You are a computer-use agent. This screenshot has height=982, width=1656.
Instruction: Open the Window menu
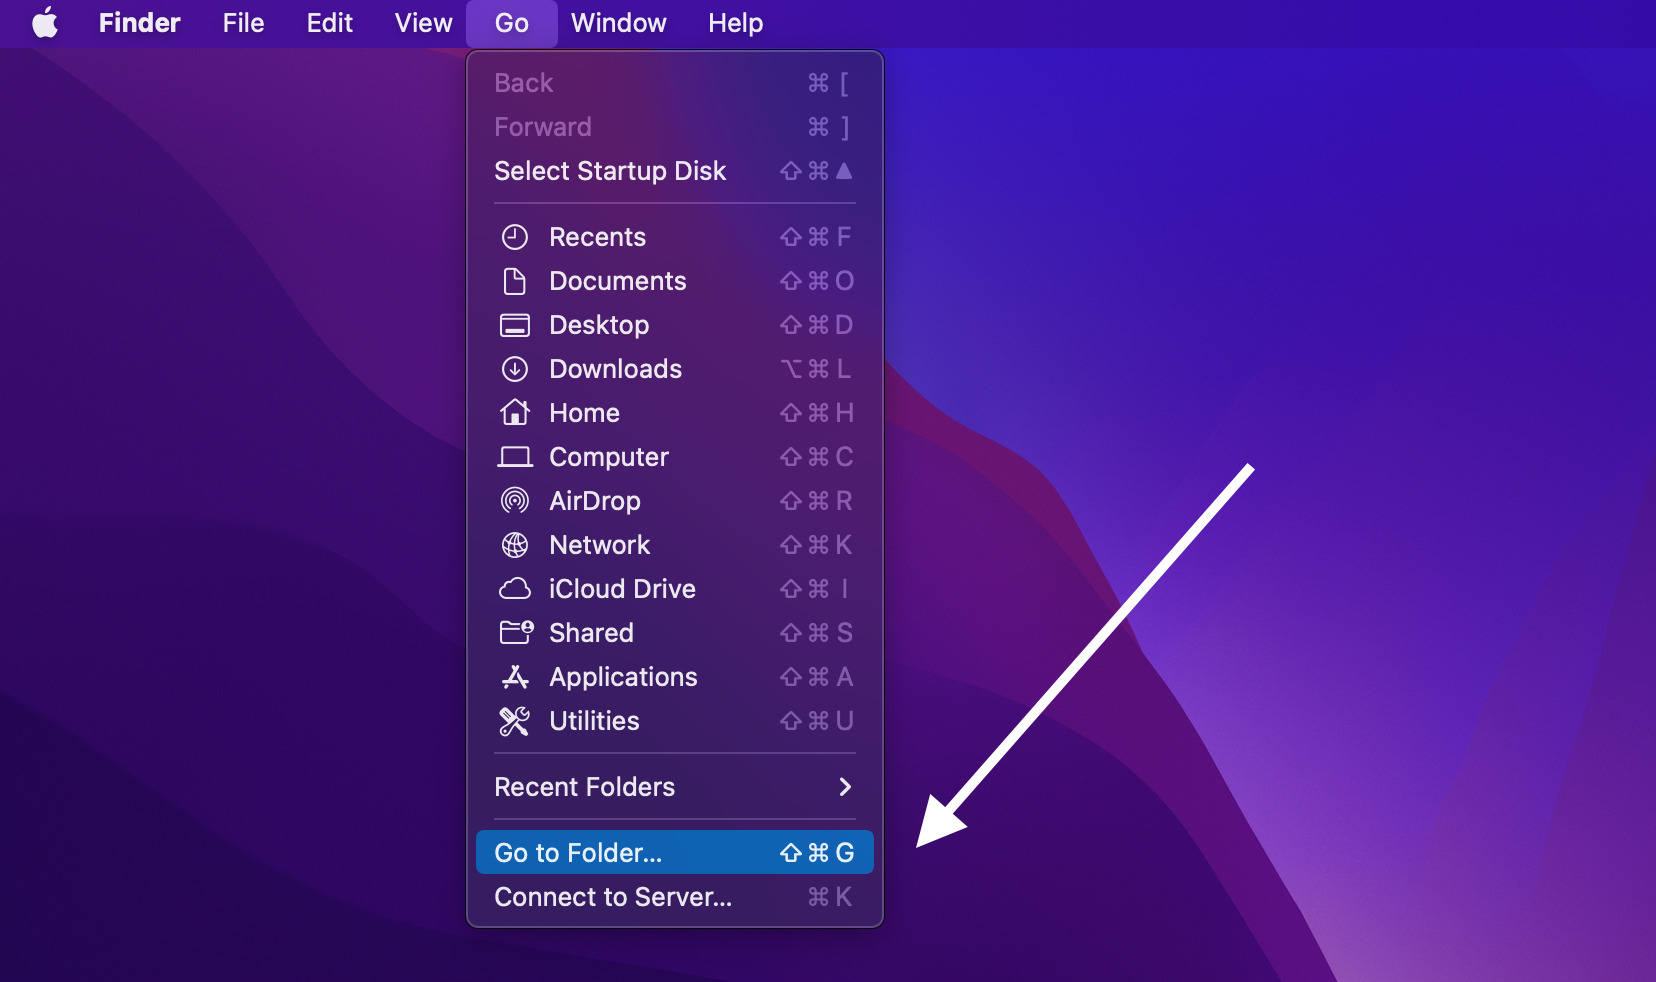pos(618,22)
